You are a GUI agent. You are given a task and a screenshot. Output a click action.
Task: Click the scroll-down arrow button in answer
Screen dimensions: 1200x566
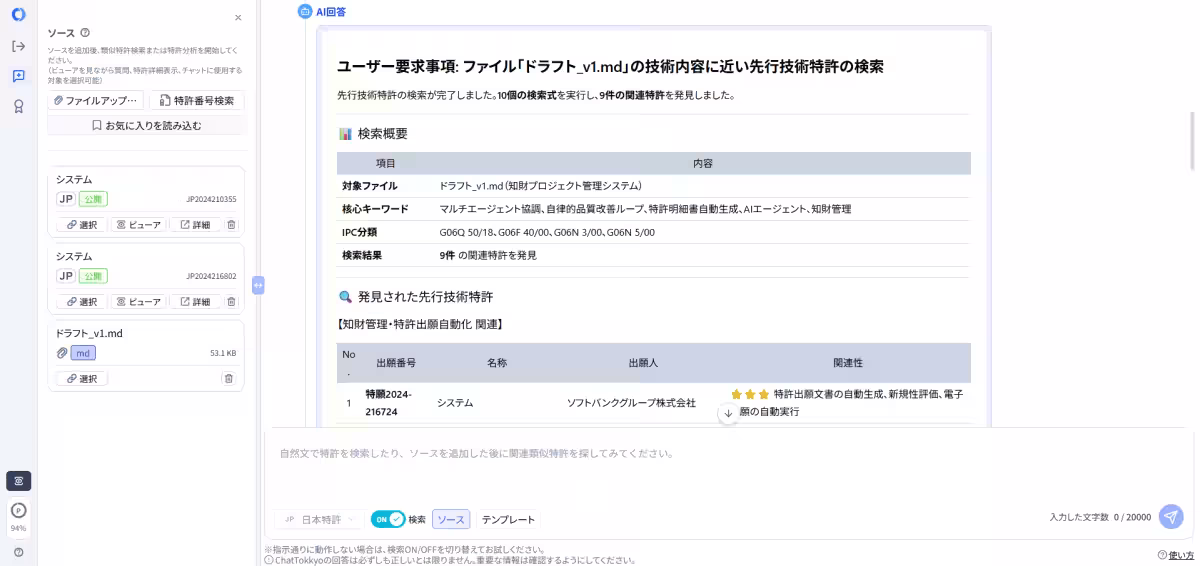coord(728,413)
